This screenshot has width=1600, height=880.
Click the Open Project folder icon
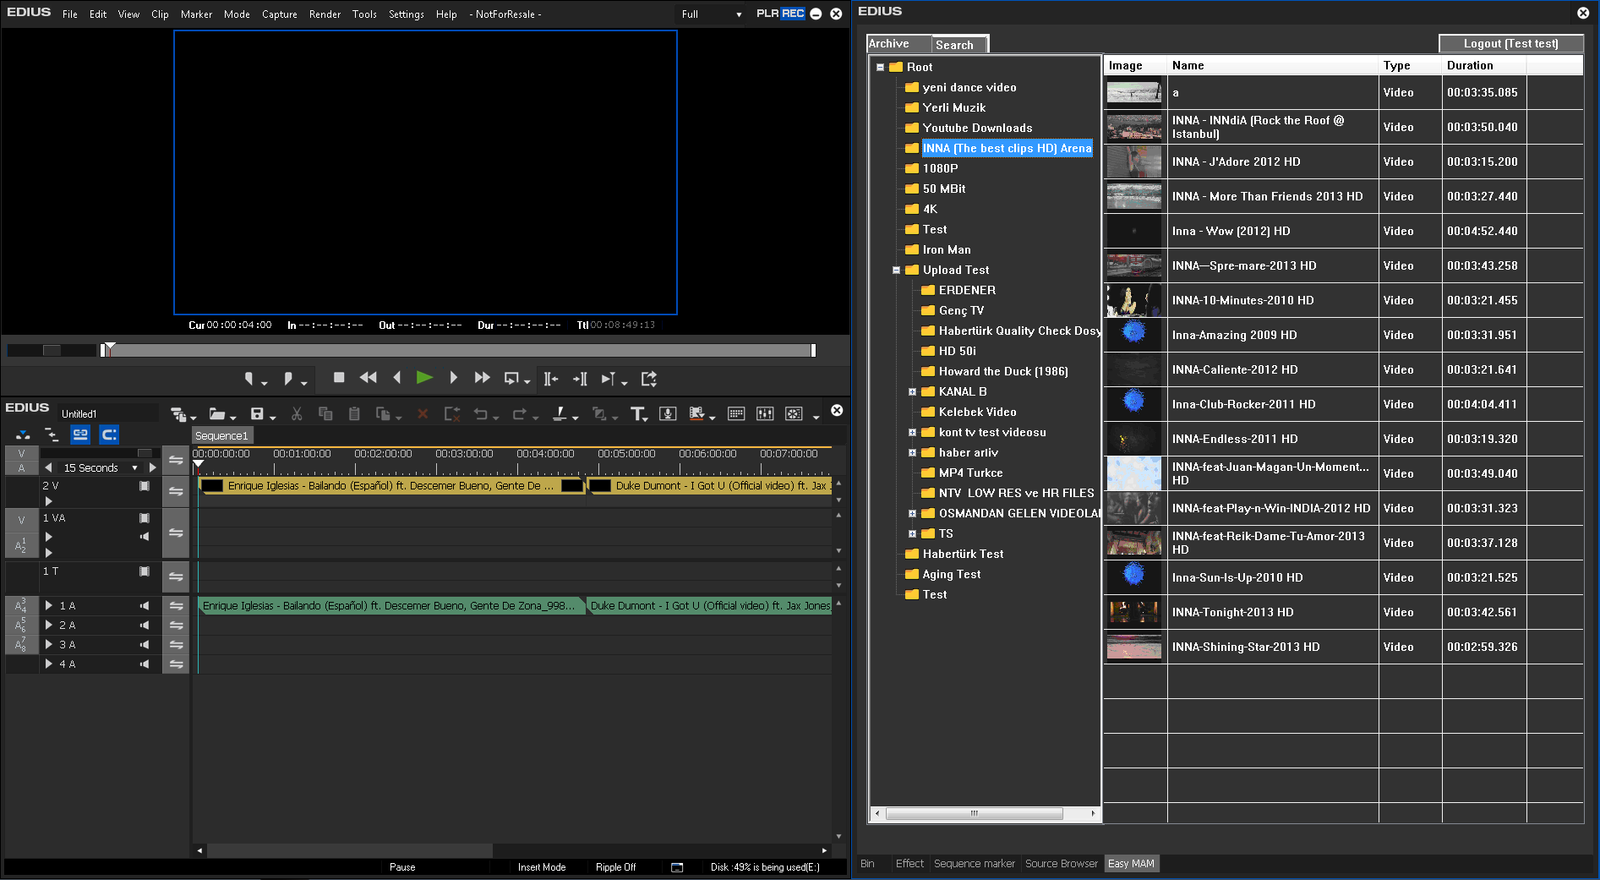click(217, 414)
